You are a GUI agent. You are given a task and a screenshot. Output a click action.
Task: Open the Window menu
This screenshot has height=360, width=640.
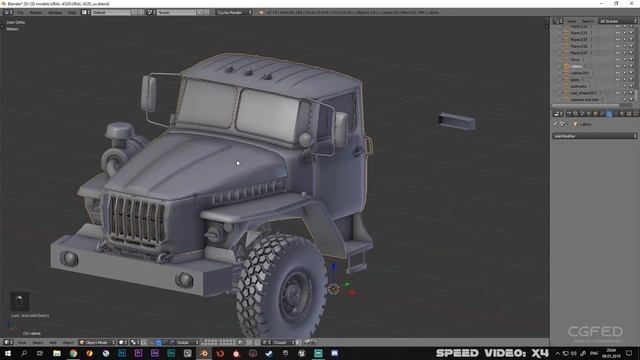55,12
